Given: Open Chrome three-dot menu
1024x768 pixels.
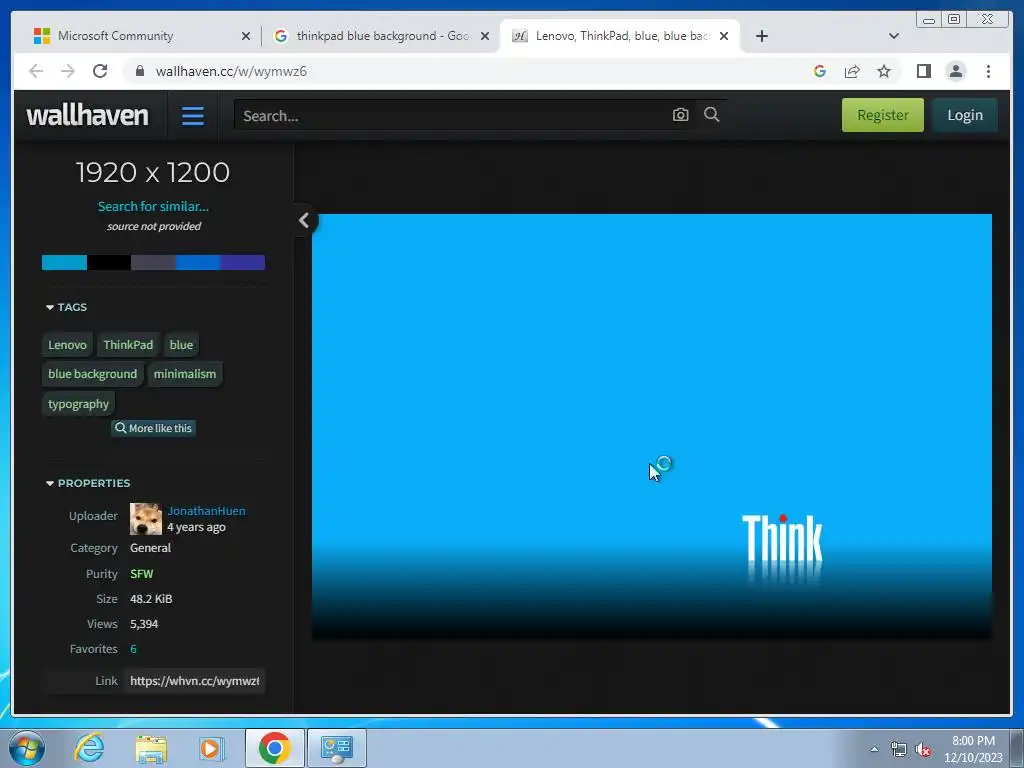Looking at the screenshot, I should pos(988,71).
